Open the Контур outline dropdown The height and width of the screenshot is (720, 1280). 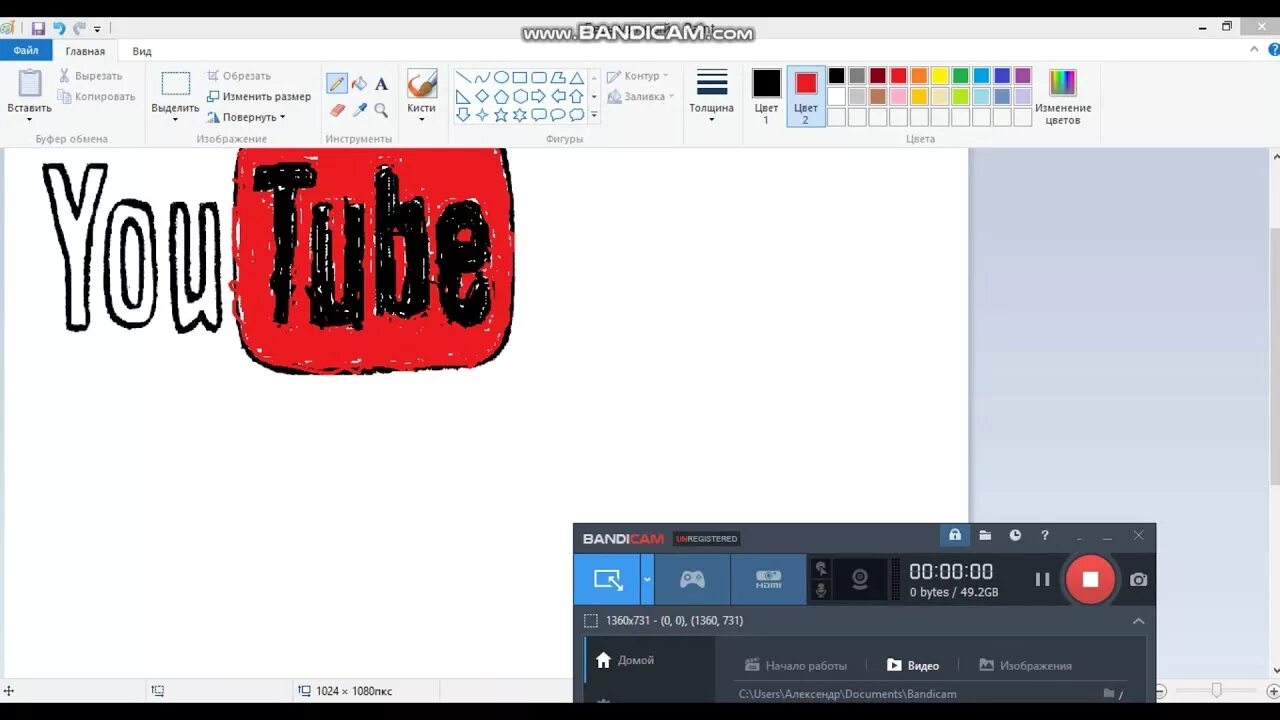click(x=638, y=76)
